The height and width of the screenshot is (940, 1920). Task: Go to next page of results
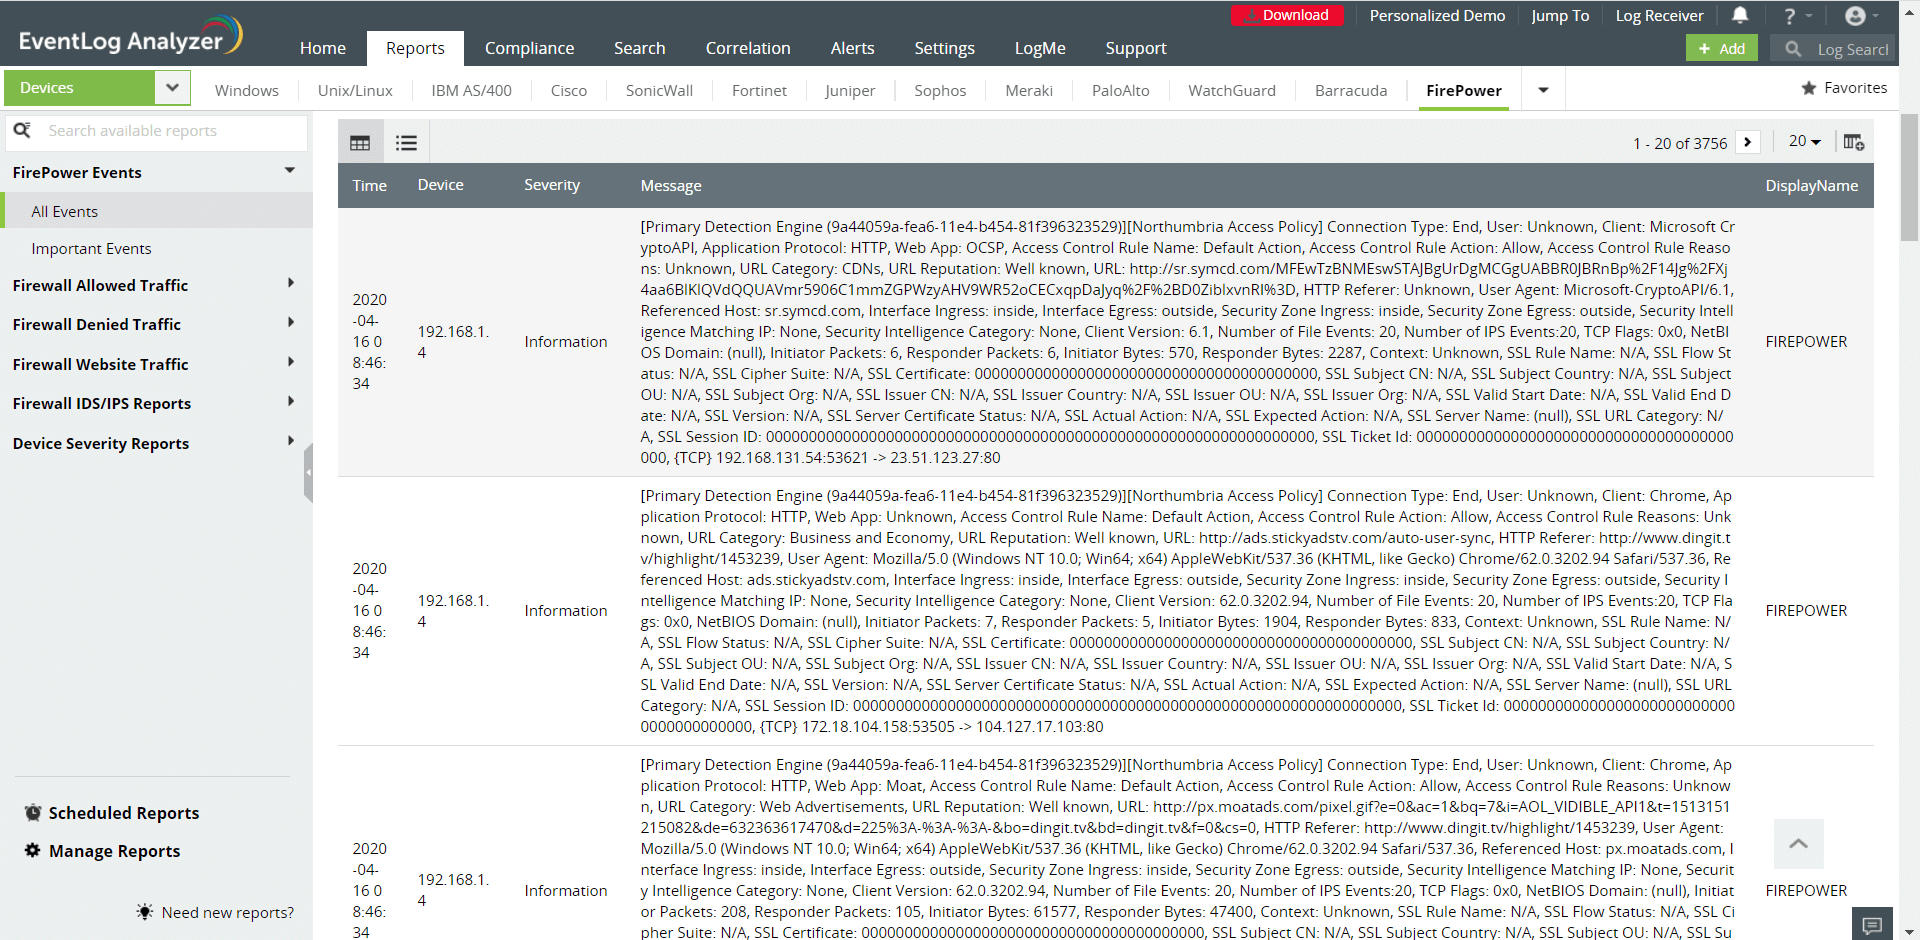click(x=1748, y=142)
